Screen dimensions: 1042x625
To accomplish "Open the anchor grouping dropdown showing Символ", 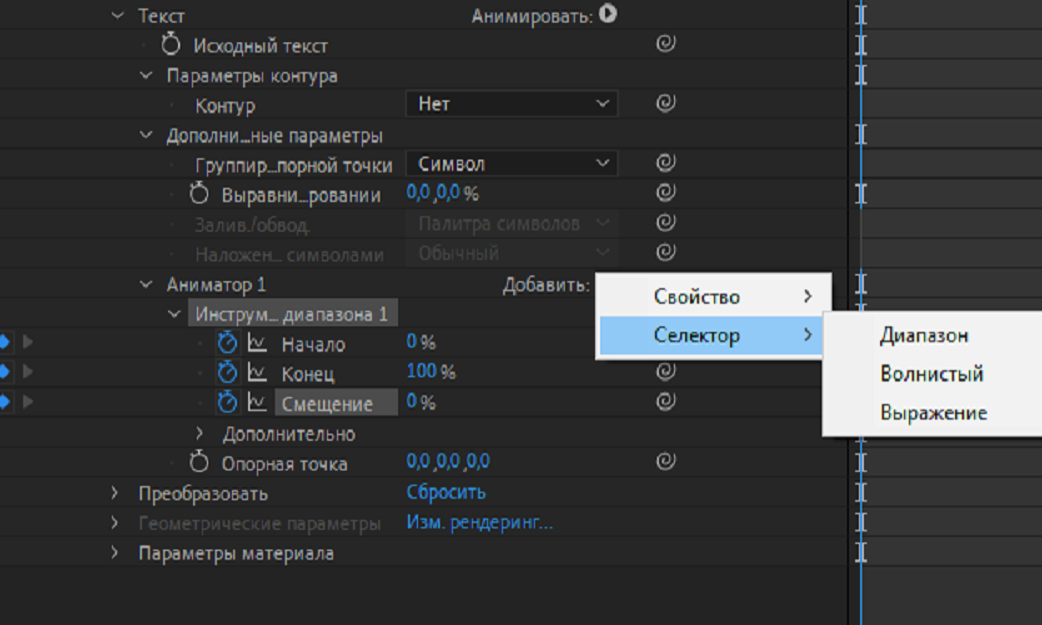I will (x=512, y=164).
